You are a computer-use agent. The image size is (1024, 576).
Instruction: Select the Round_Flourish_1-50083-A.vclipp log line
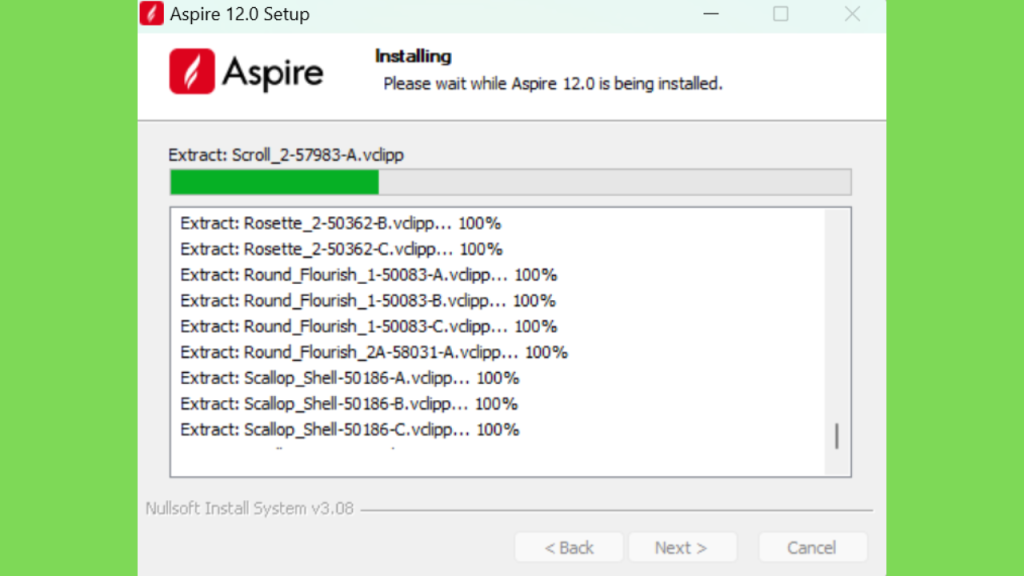[368, 275]
